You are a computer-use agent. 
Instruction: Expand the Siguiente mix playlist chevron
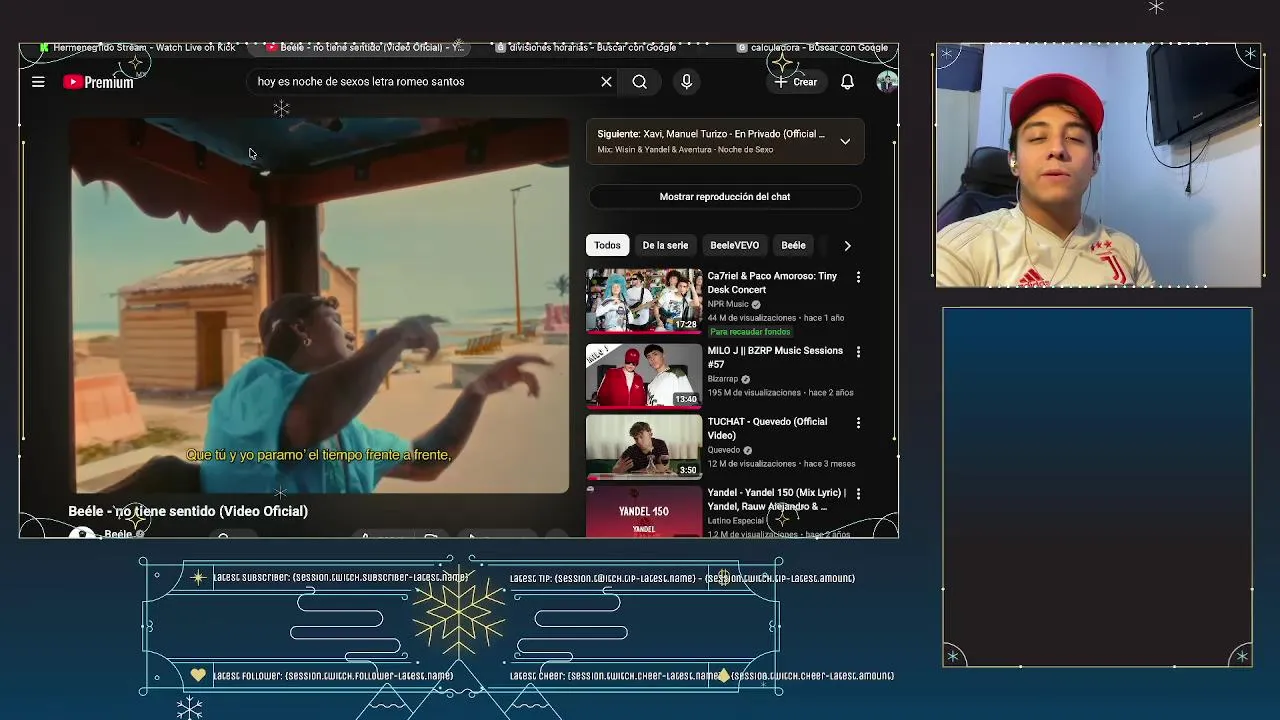[x=845, y=141]
